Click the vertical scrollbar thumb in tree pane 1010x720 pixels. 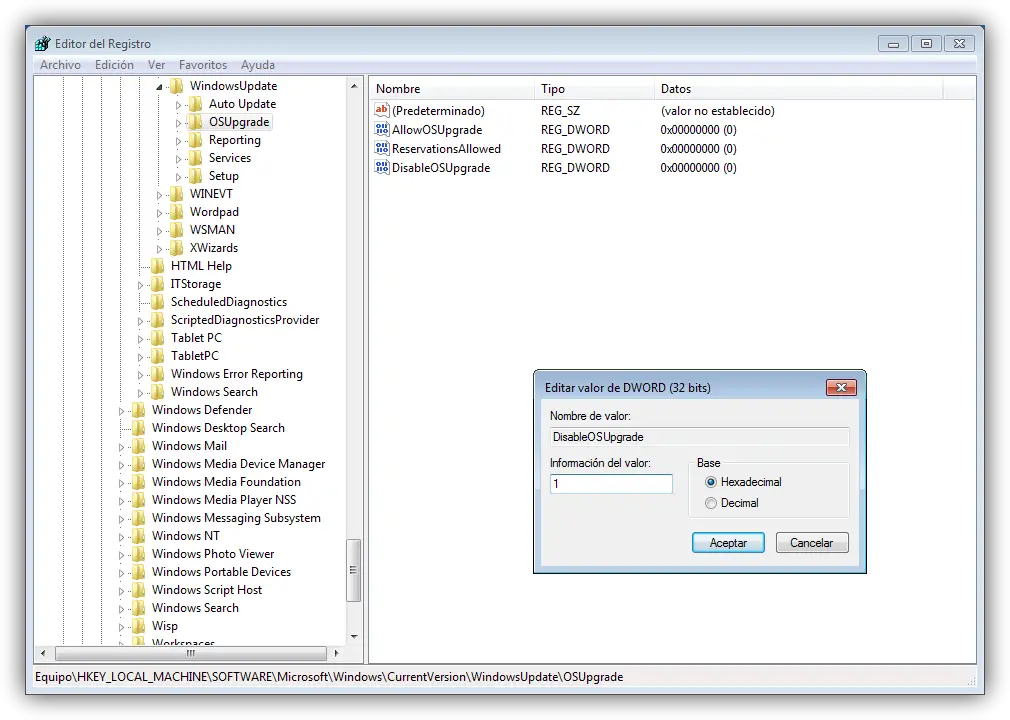(x=353, y=571)
